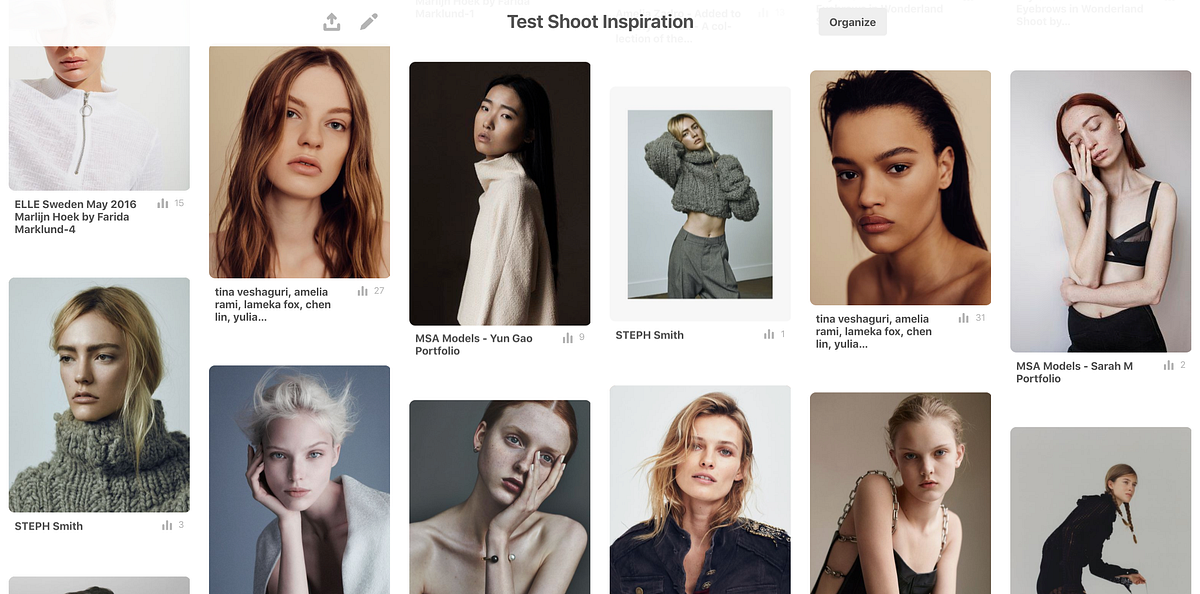Image resolution: width=1200 pixels, height=594 pixels.
Task: Open stats icon showing 27 saves
Action: point(363,291)
